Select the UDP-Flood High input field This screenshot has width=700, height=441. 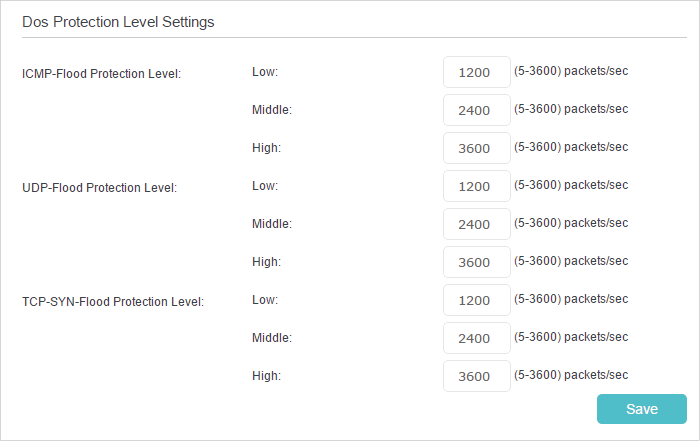pyautogui.click(x=477, y=262)
